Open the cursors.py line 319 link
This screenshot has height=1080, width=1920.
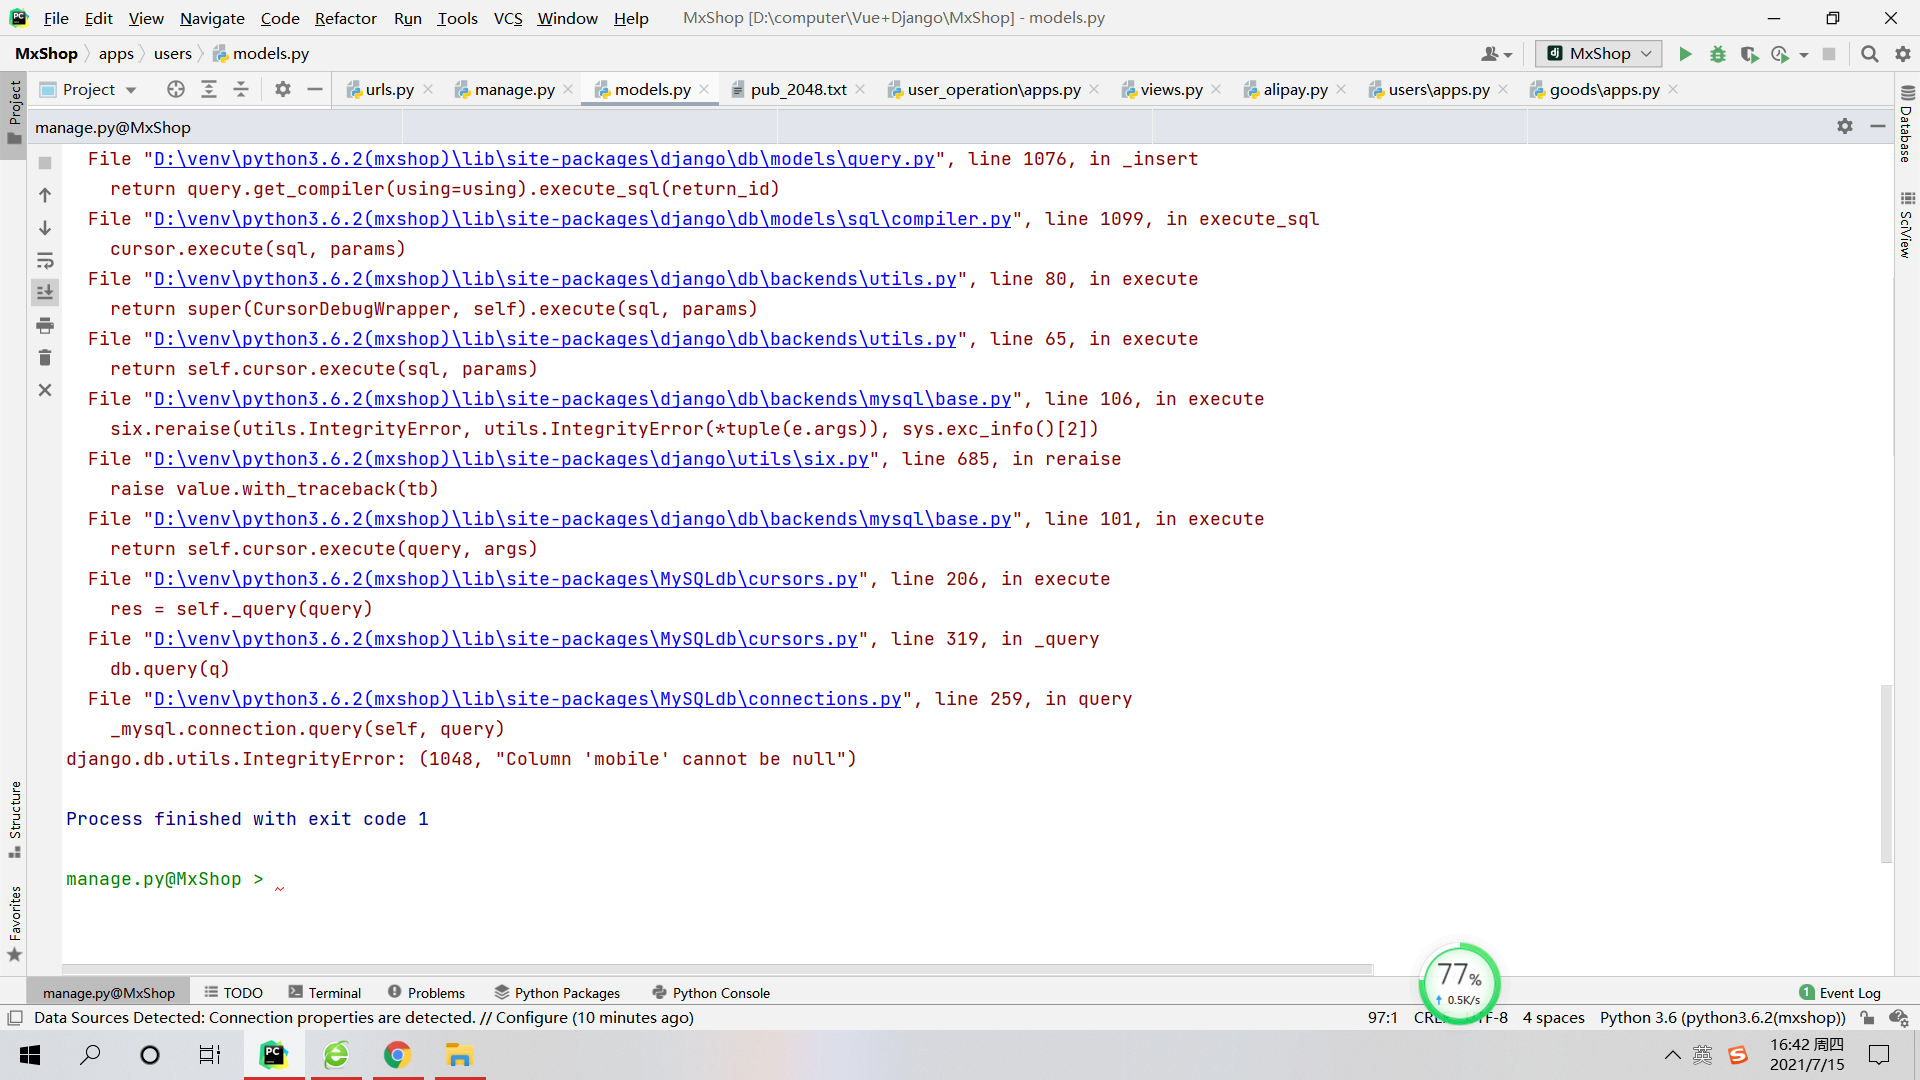point(505,639)
